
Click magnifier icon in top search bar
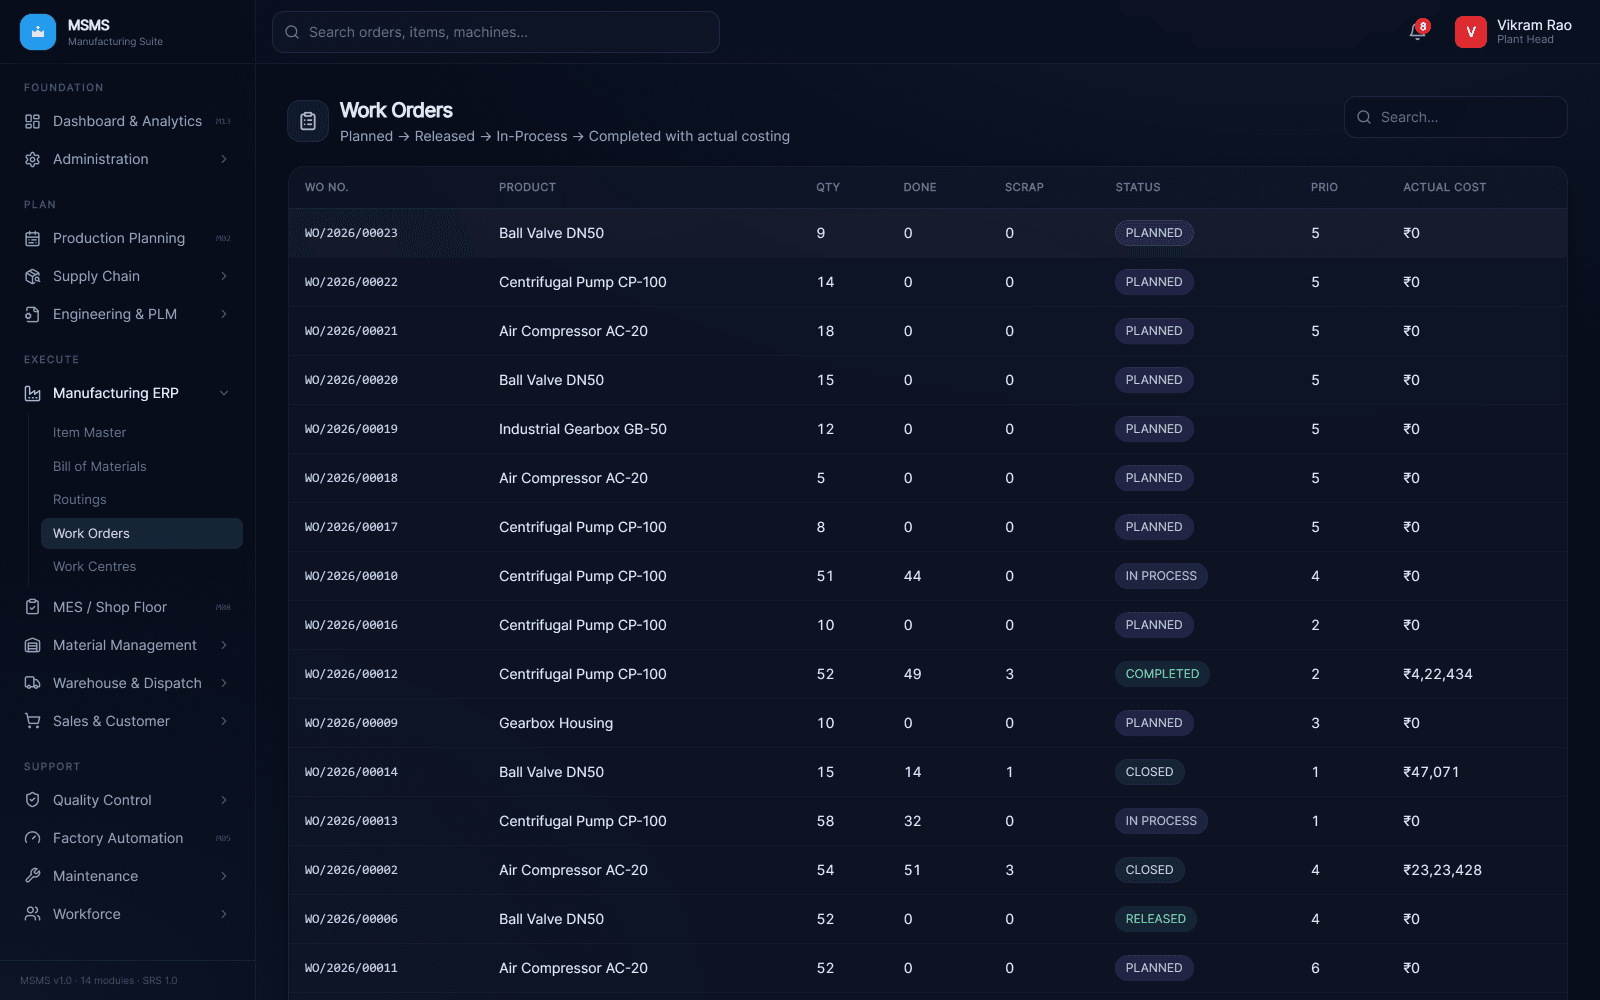(292, 32)
